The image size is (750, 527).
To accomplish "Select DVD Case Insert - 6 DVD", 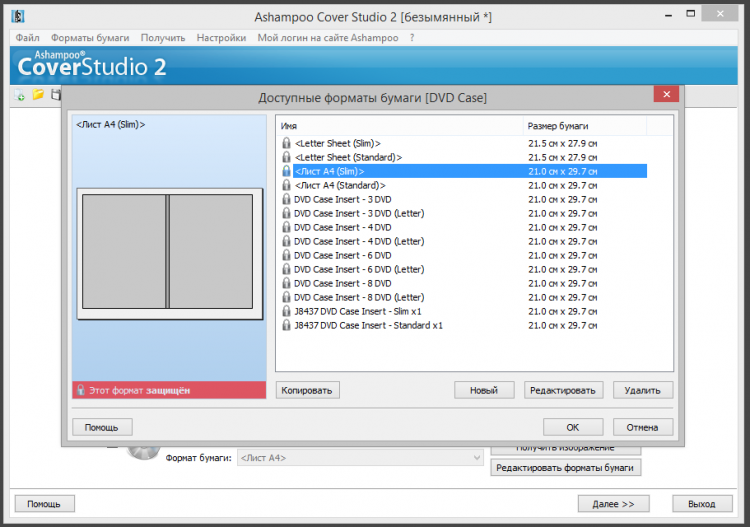I will [342, 255].
